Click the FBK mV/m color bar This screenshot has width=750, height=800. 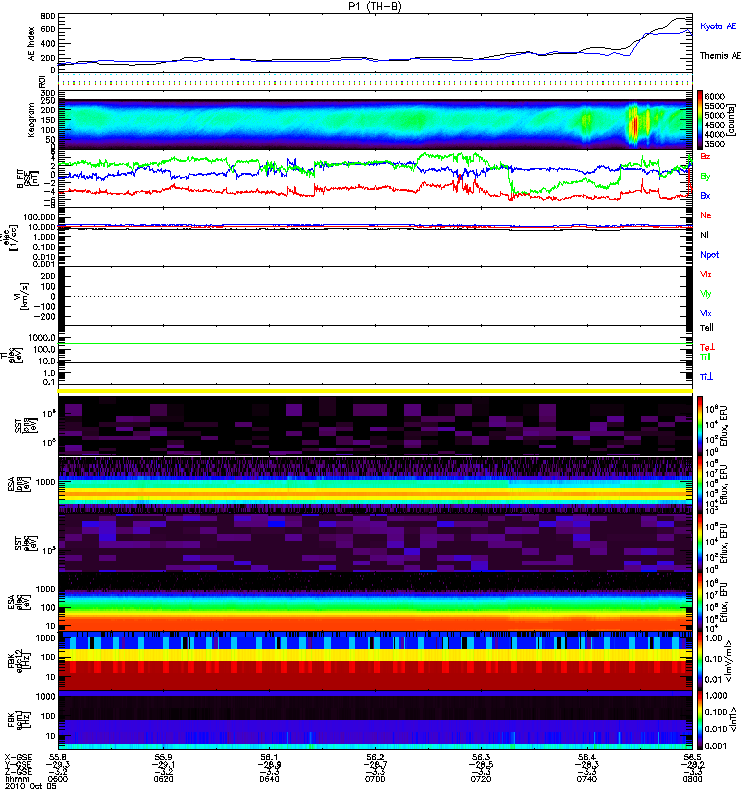click(x=700, y=661)
